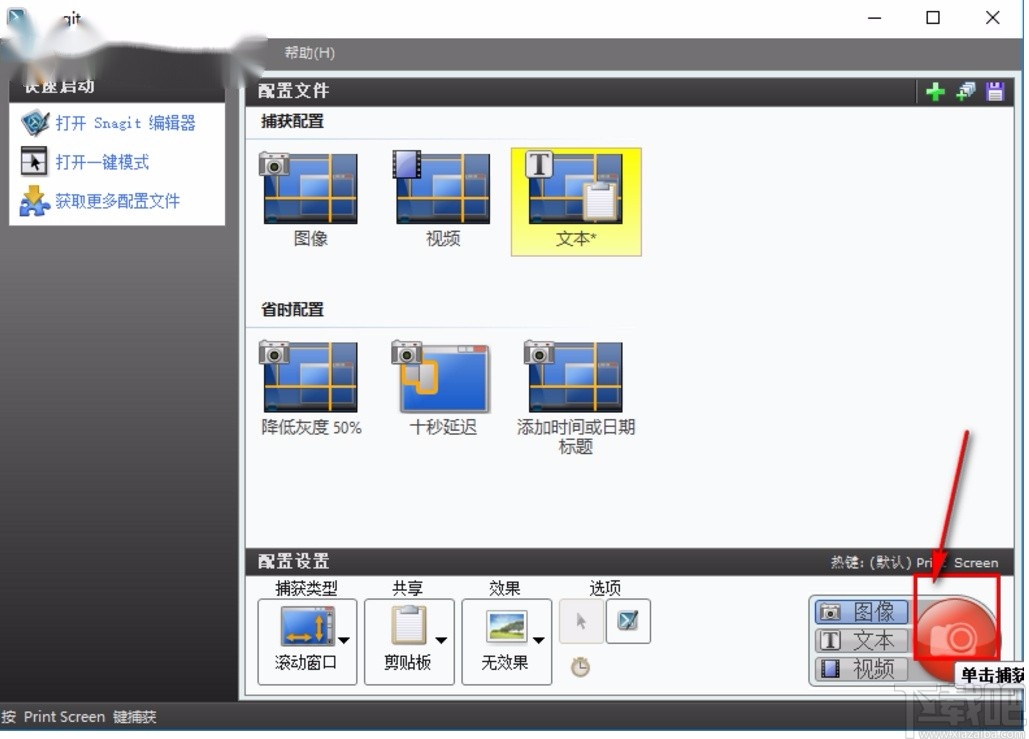Minimize the Snagit window
Image resolution: width=1029 pixels, height=739 pixels.
click(x=874, y=18)
